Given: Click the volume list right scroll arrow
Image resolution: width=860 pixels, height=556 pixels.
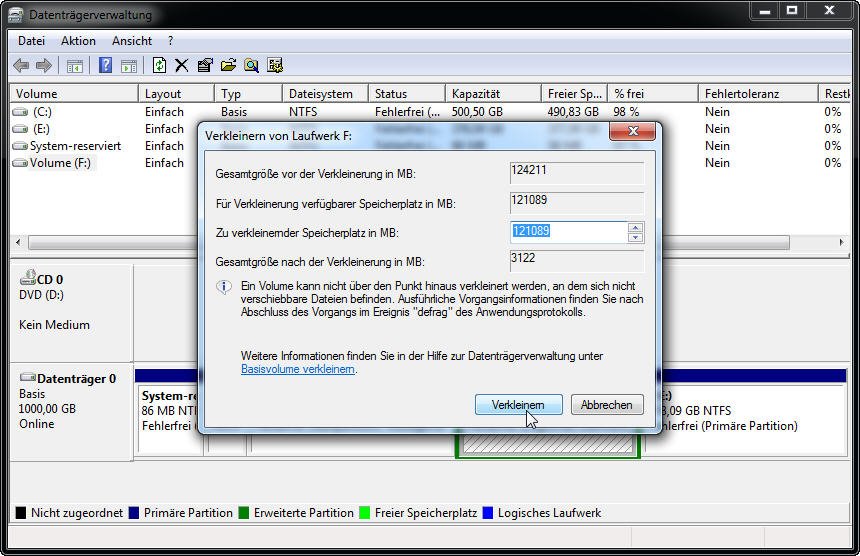Looking at the screenshot, I should [842, 242].
